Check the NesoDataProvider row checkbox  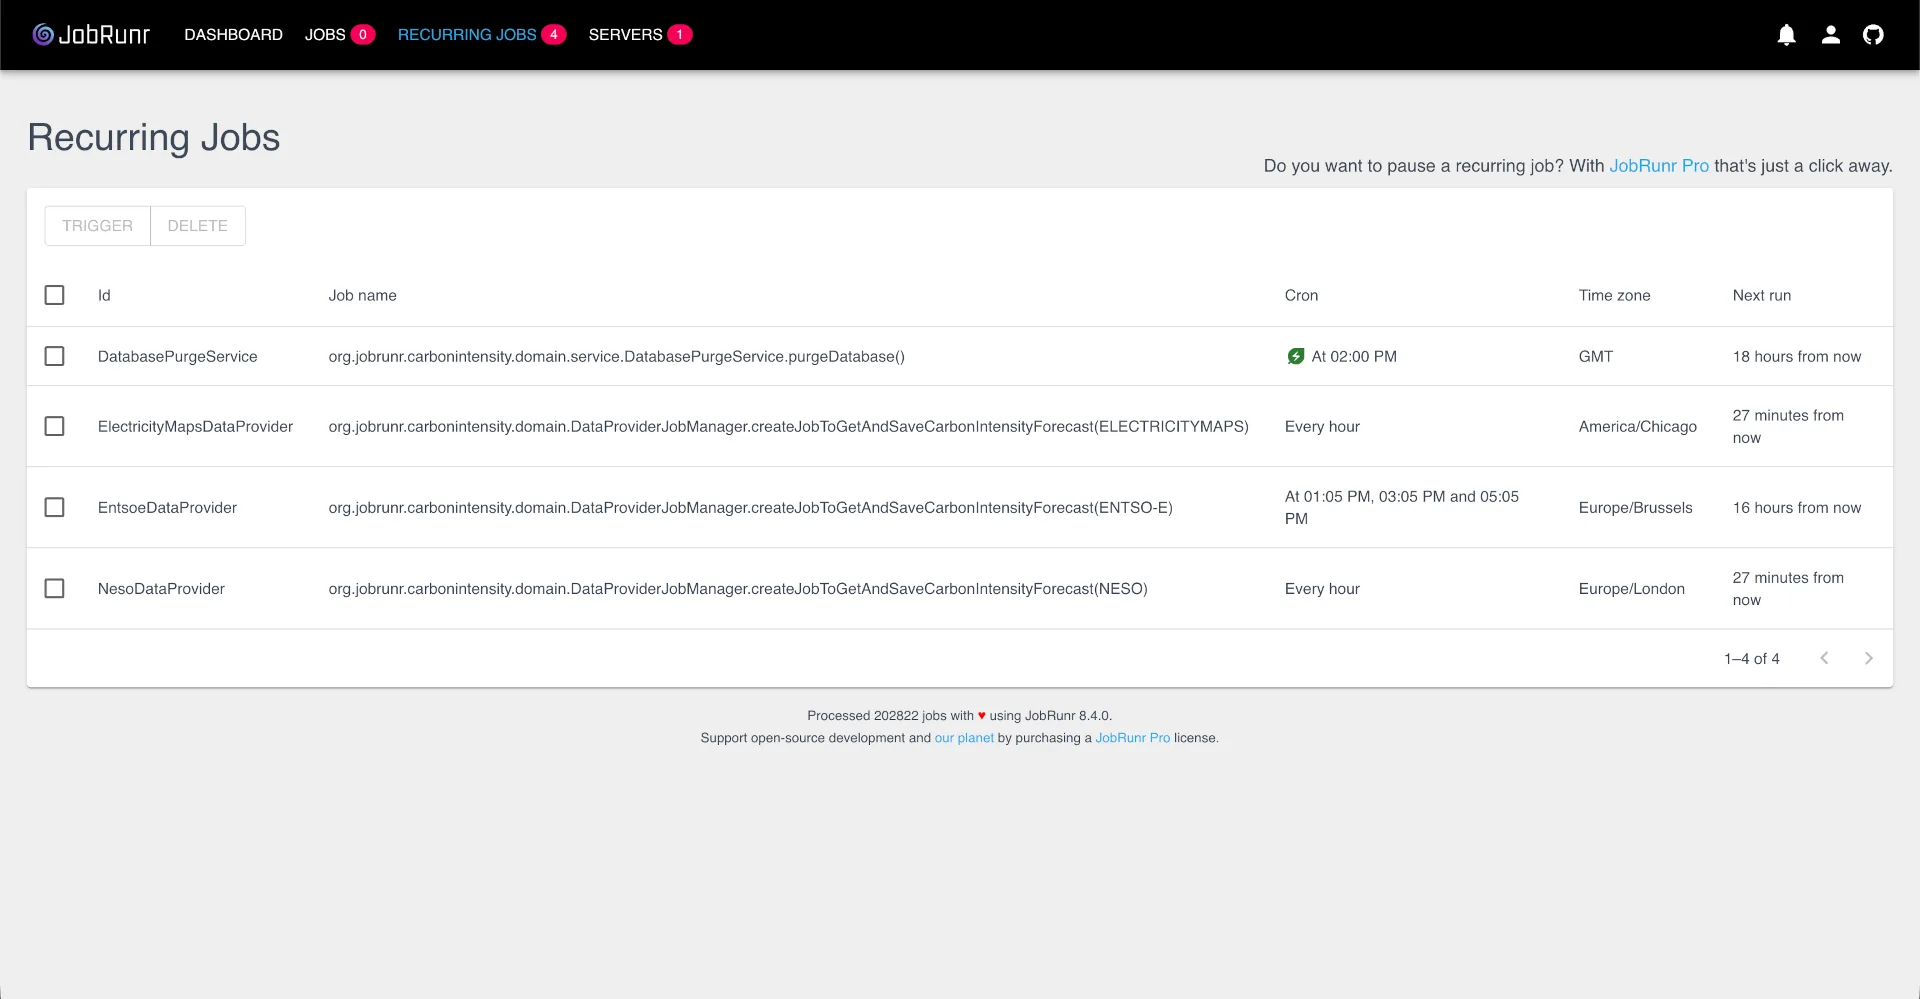(55, 588)
